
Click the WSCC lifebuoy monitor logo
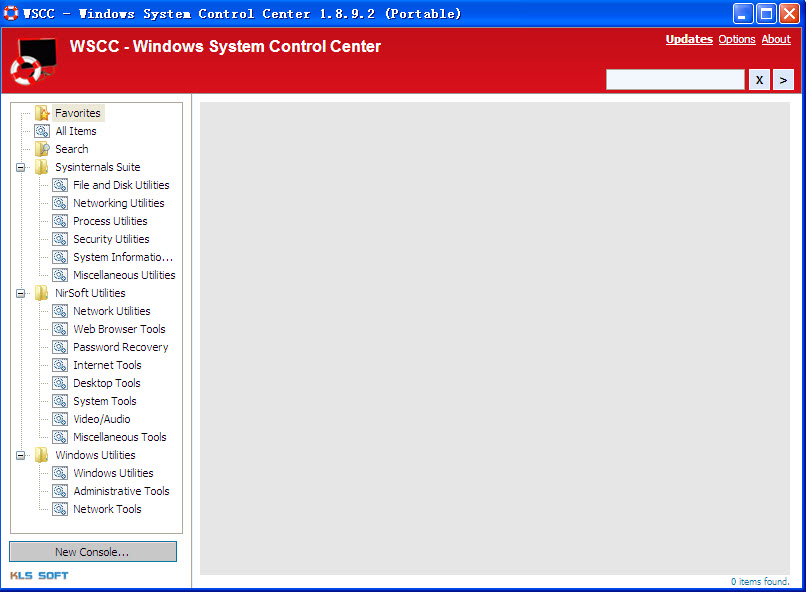[x=33, y=61]
